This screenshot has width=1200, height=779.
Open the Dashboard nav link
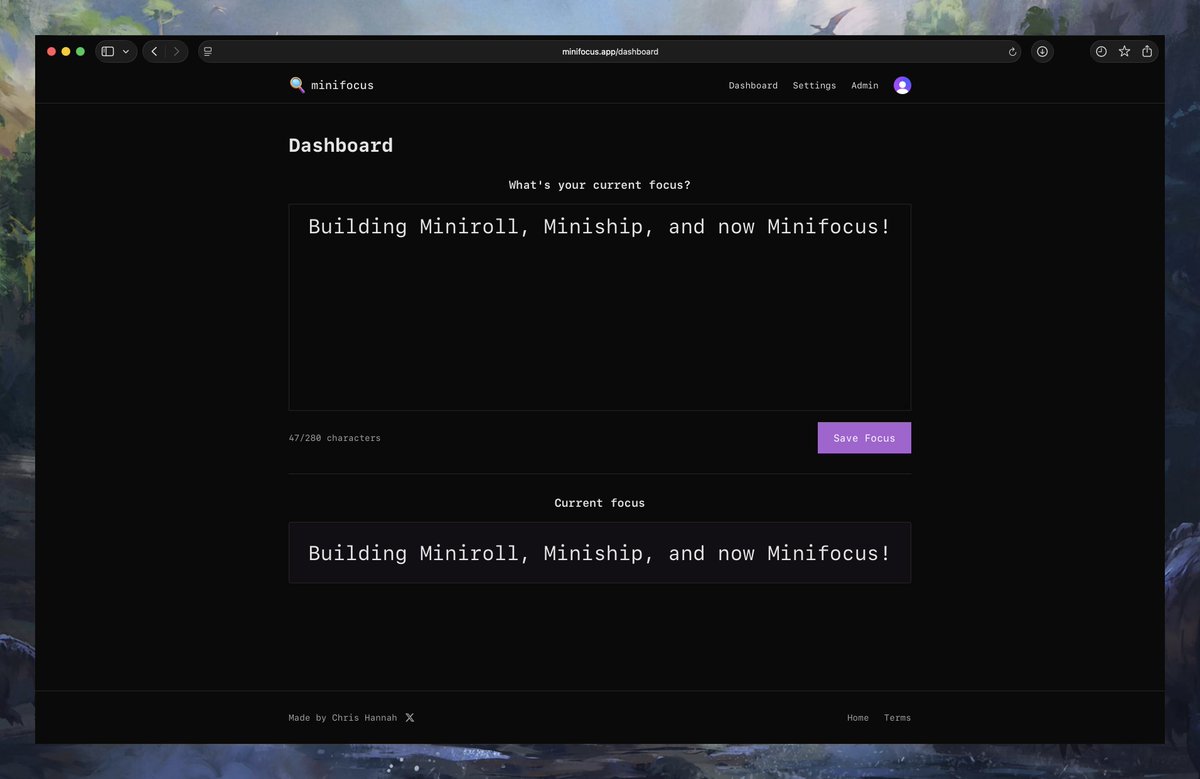click(x=753, y=86)
